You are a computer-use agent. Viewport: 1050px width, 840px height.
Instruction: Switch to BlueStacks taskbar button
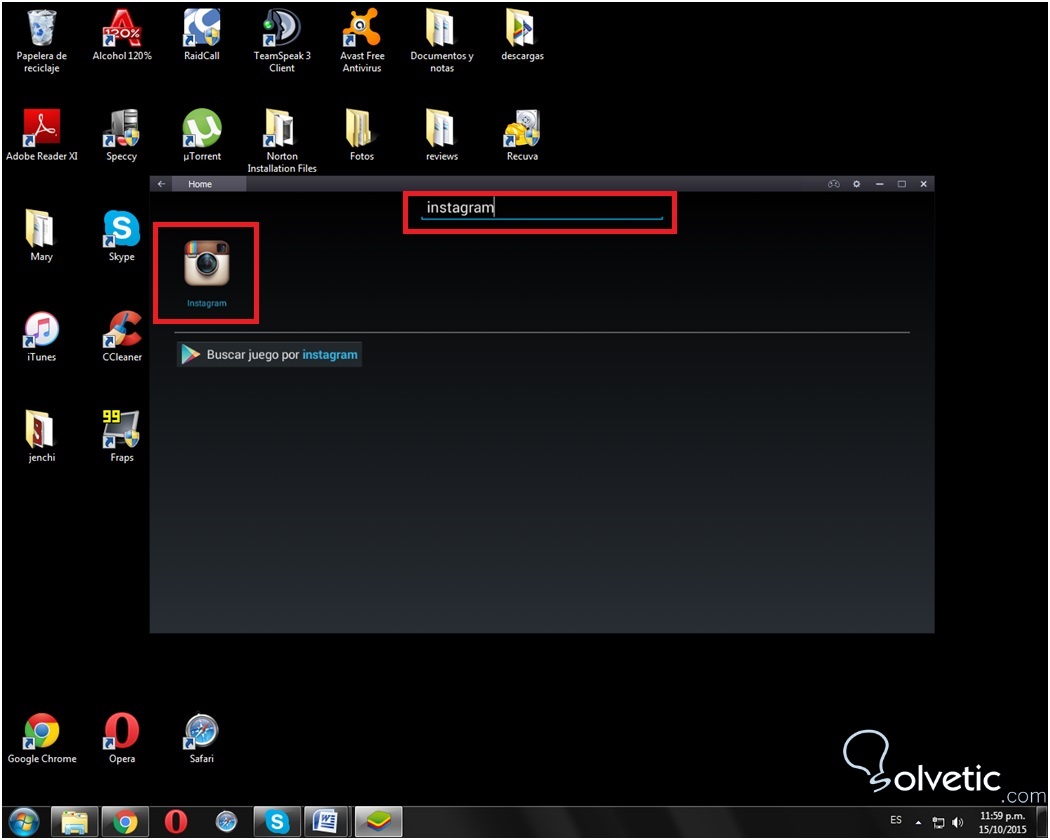(x=378, y=821)
